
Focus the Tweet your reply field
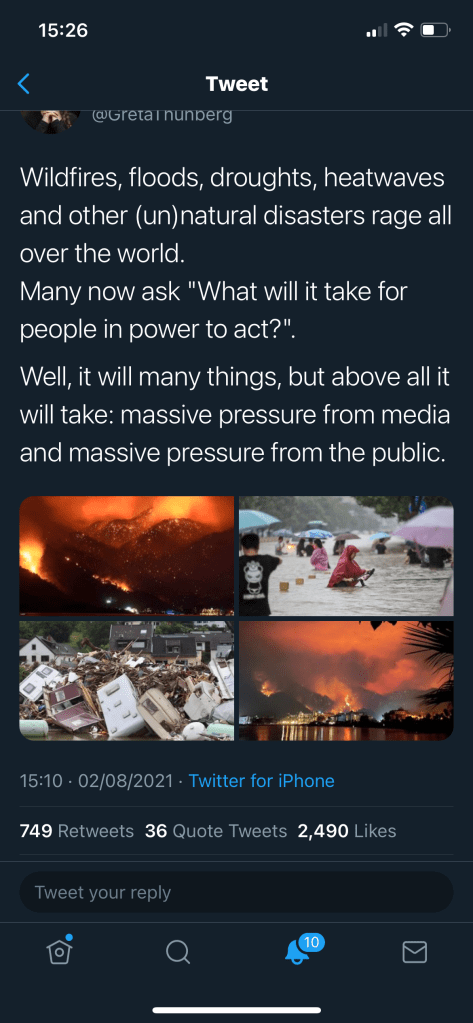236,892
